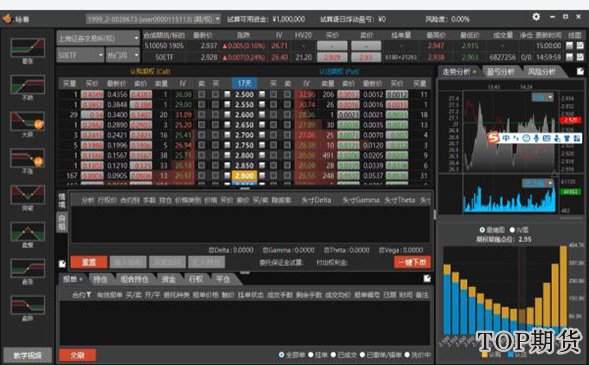The width and height of the screenshot is (589, 365).
Task: Open the Shanghai exchange selector dropdown
Action: (x=98, y=38)
